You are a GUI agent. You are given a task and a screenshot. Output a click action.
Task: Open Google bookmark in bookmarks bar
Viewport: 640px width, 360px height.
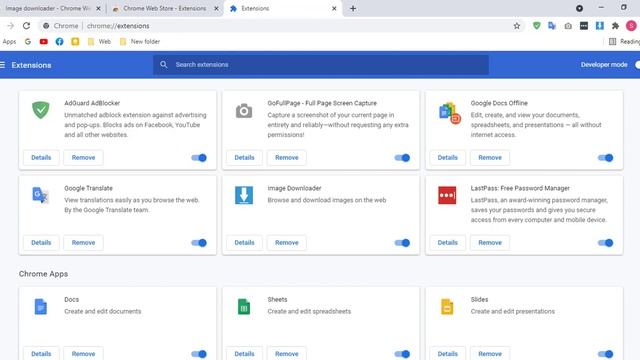[x=28, y=41]
